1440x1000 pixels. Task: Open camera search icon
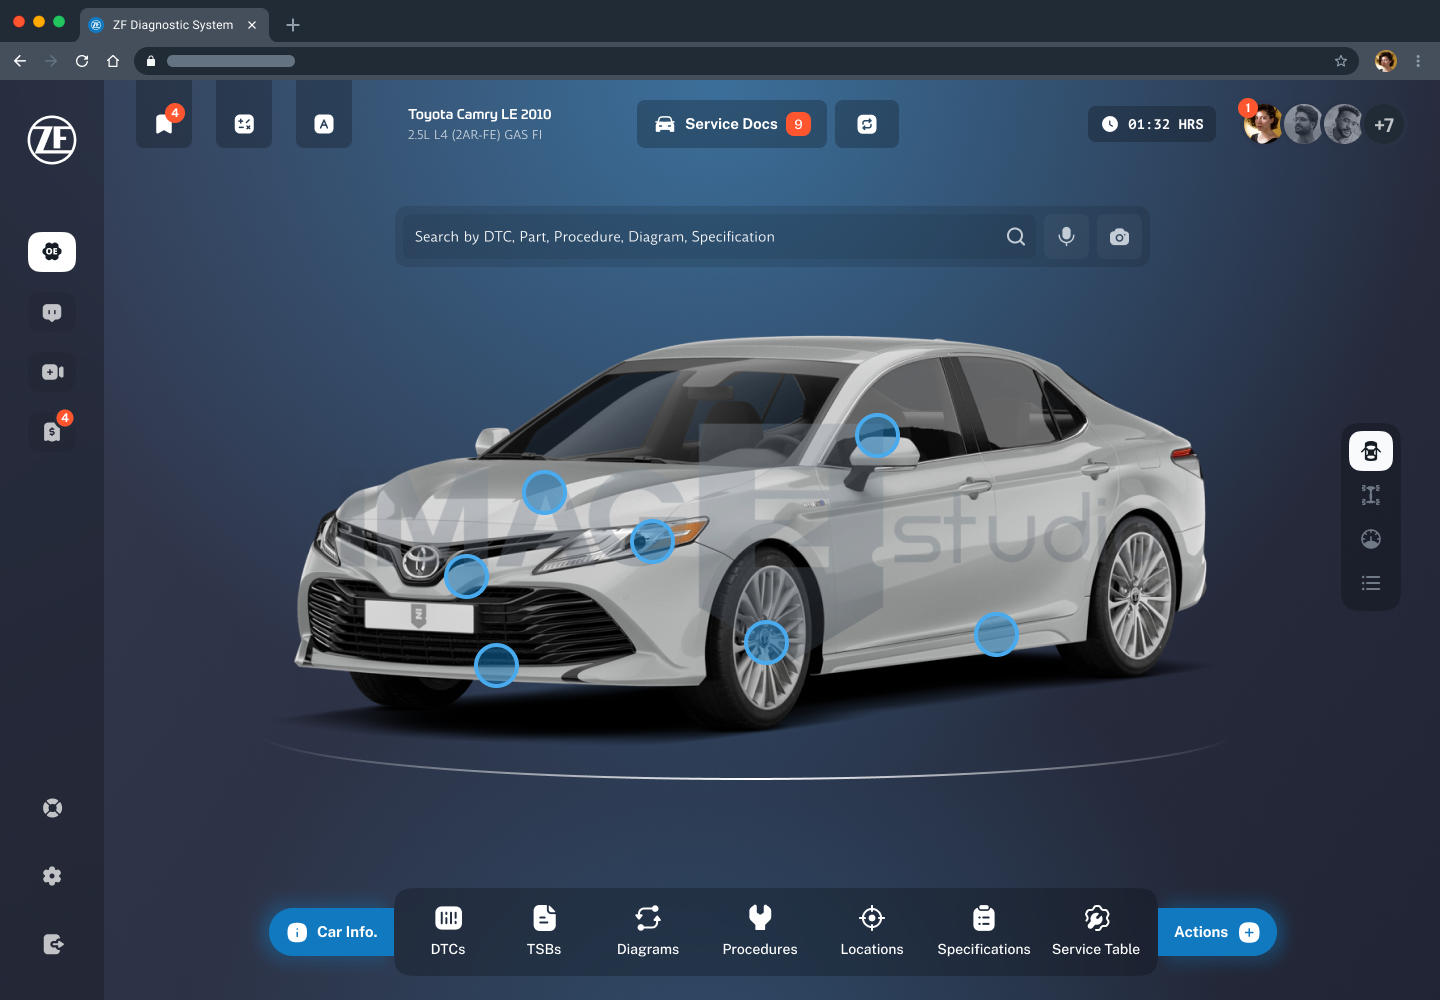tap(1120, 237)
